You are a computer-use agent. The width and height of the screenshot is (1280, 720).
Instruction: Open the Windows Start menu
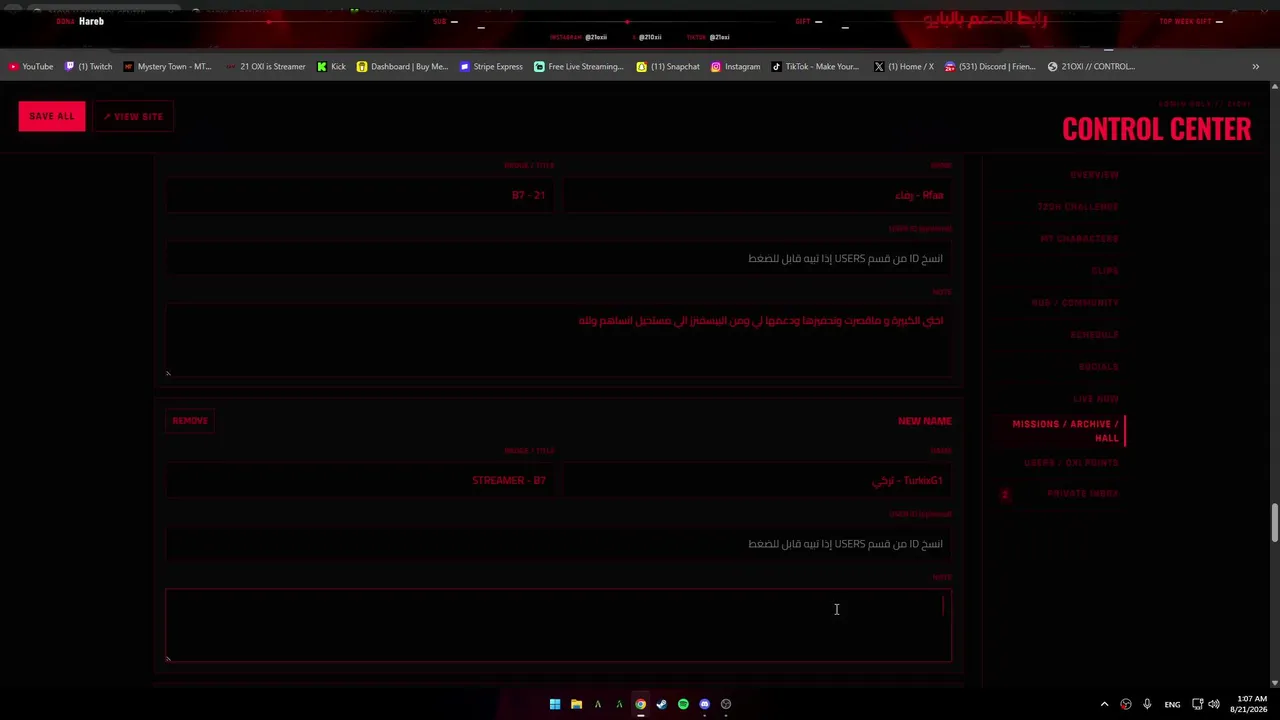click(555, 704)
